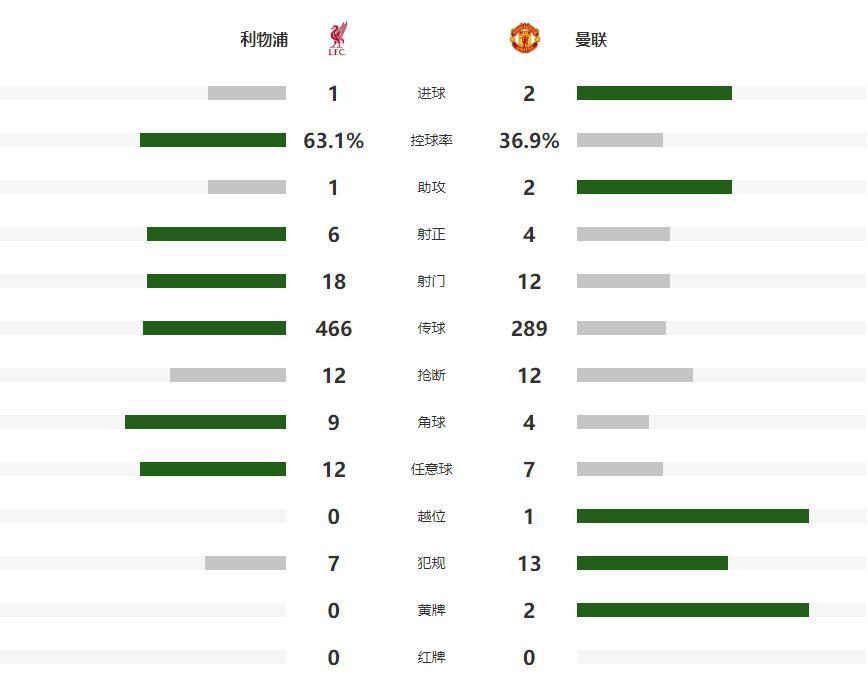Click the 红牌 stat label

point(431,658)
